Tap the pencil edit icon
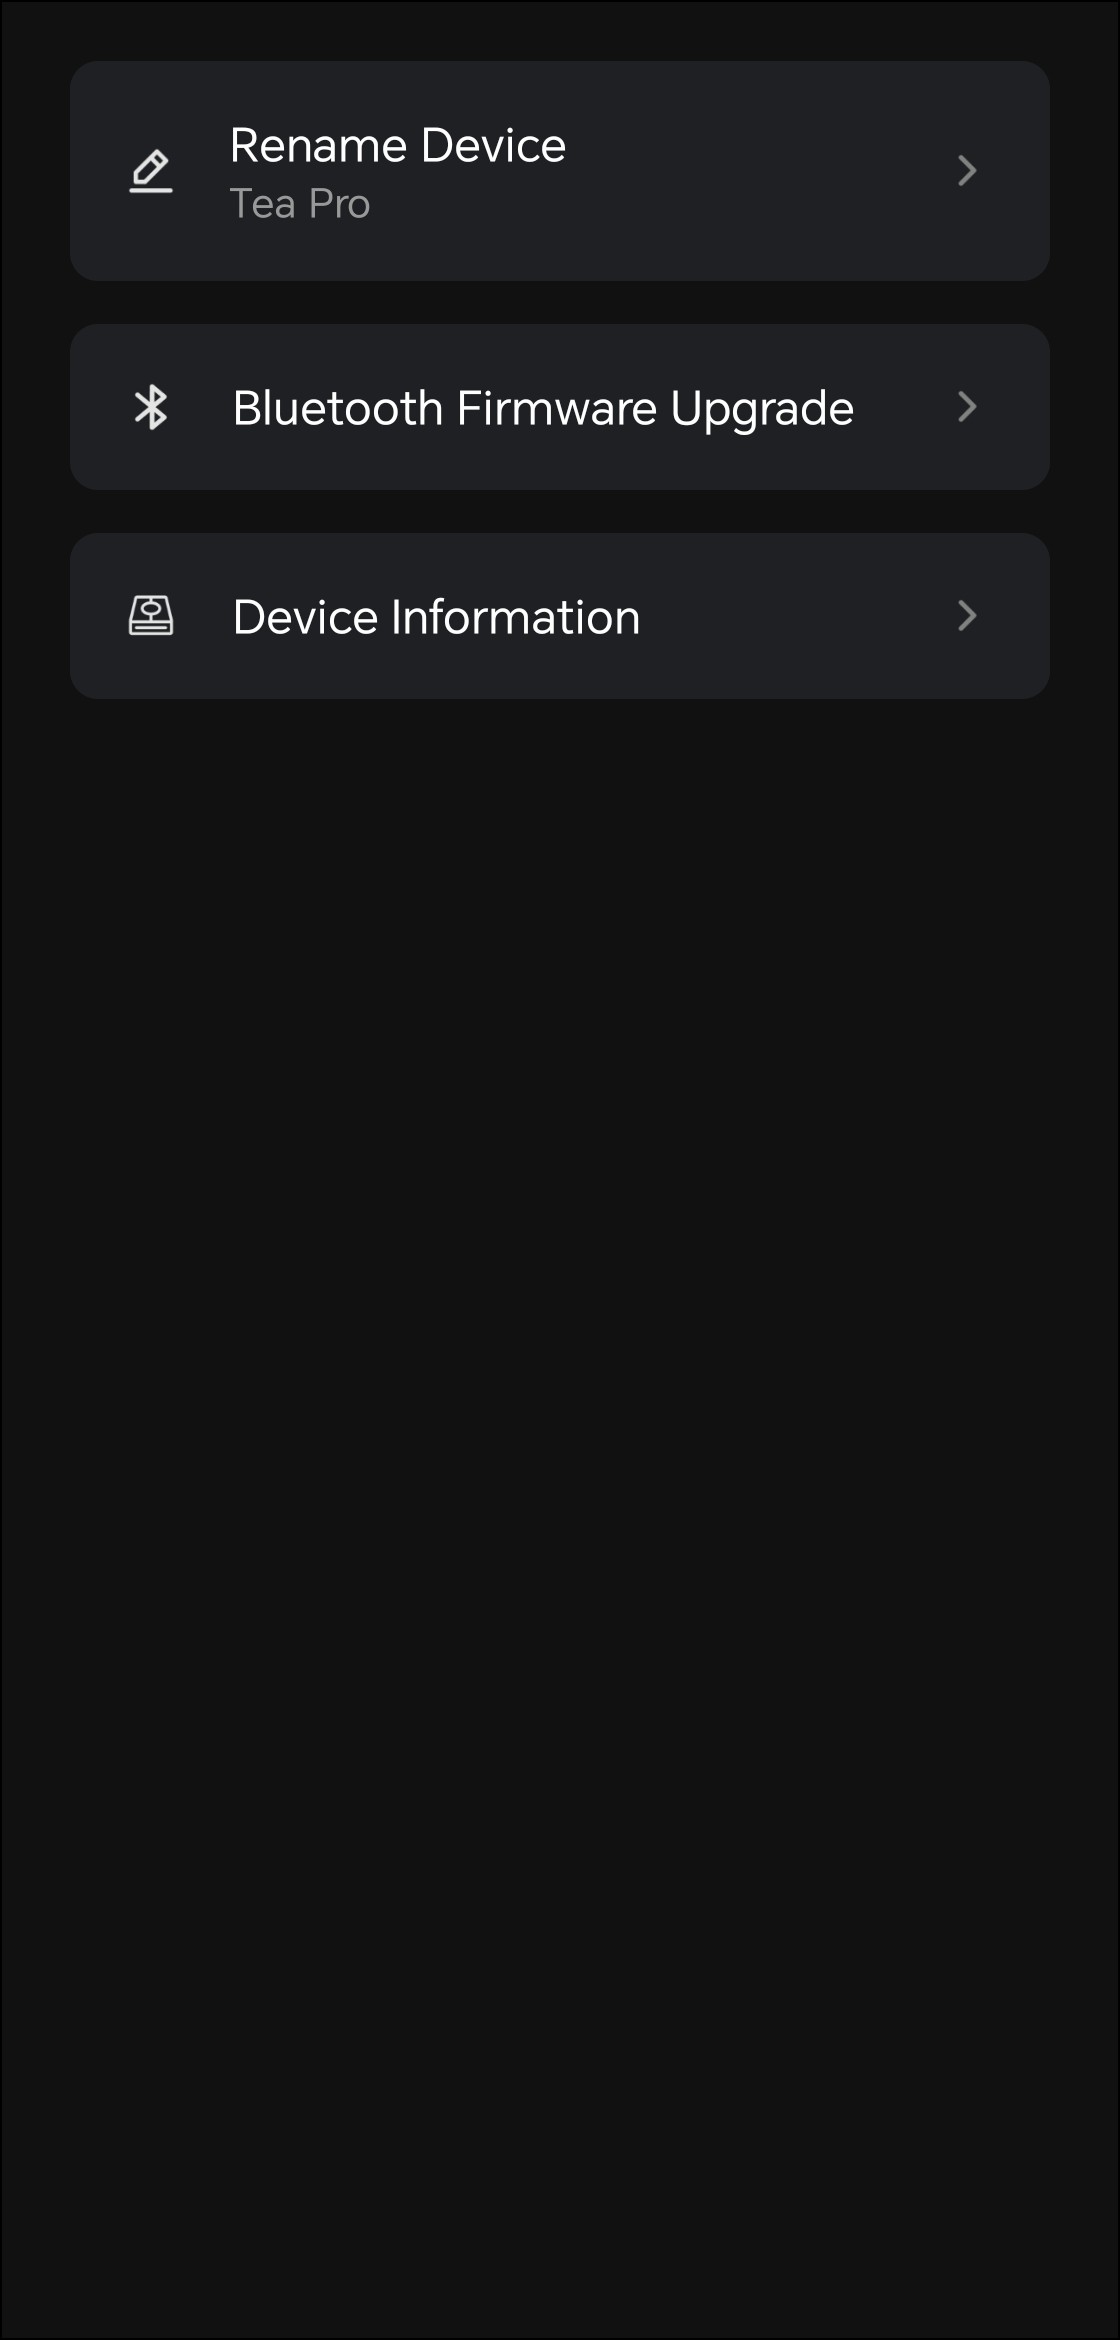Screen dimensions: 1120x2340 pos(151,171)
